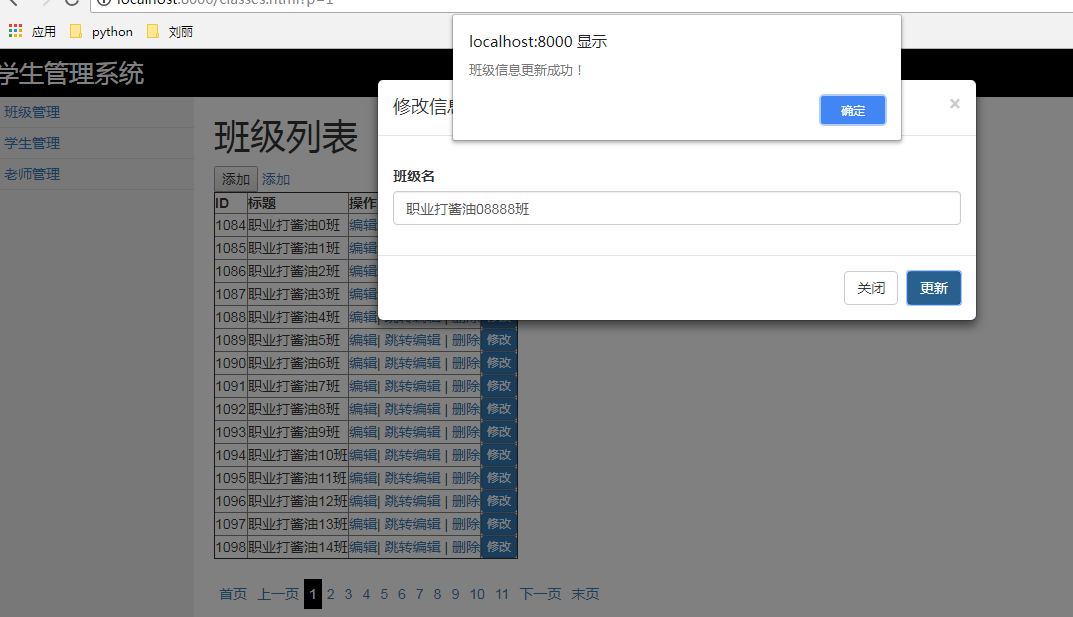The image size is (1073, 617).
Task: Click the 添加 button above the table
Action: (x=235, y=179)
